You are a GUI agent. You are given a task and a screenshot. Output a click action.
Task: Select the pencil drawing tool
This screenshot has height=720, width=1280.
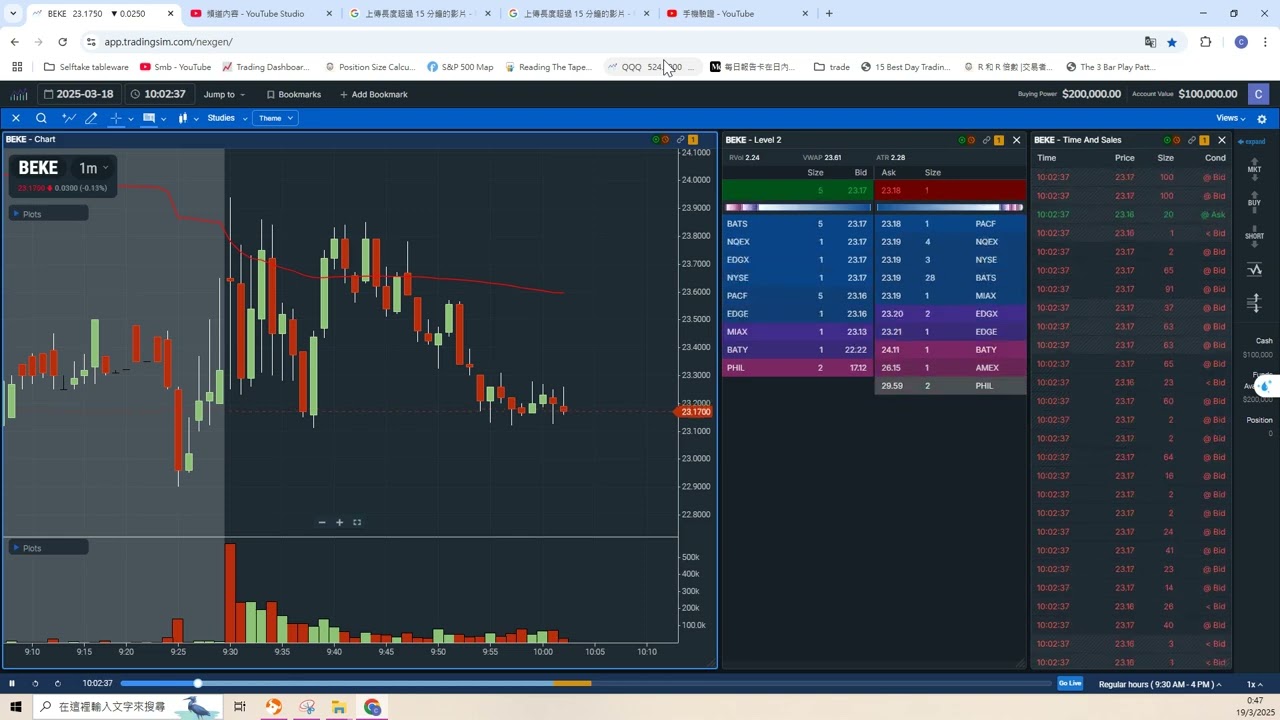[91, 118]
